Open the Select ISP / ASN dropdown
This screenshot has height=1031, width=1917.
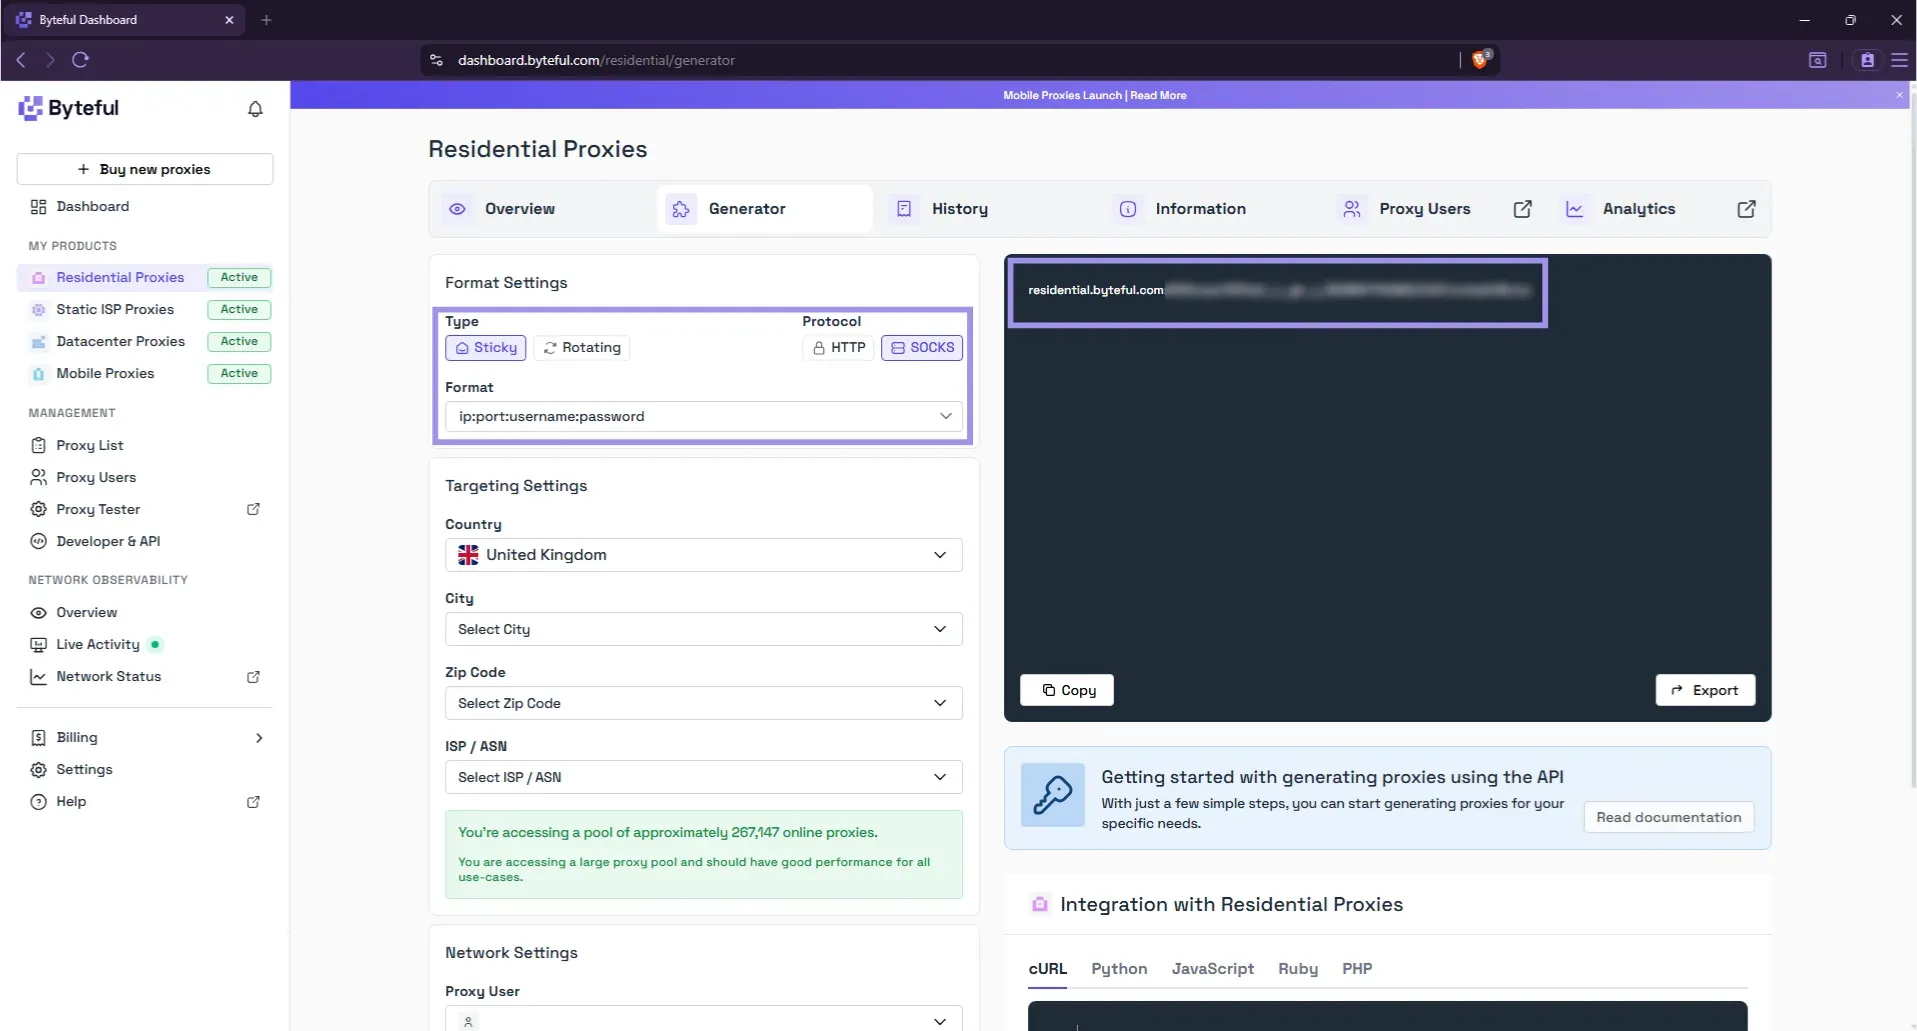pos(704,777)
